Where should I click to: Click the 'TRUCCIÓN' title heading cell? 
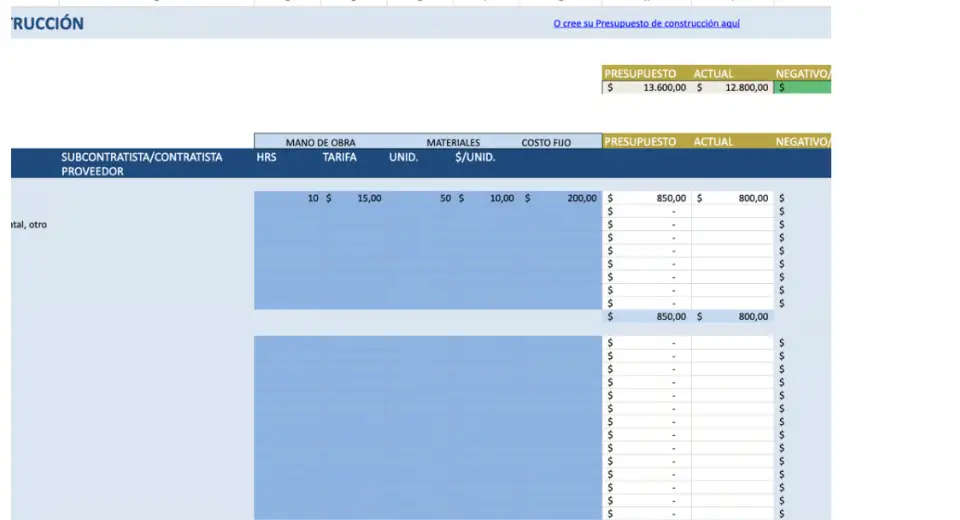click(48, 24)
